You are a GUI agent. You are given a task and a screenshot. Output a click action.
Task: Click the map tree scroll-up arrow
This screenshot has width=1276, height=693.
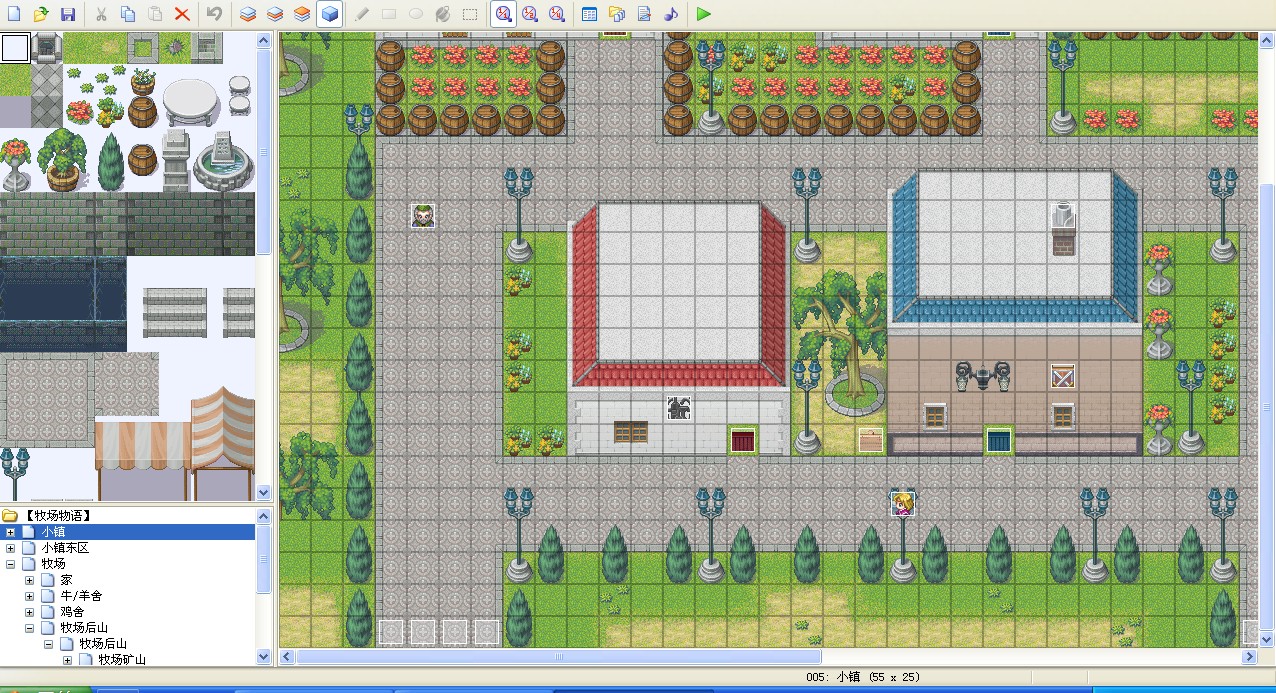pyautogui.click(x=264, y=517)
